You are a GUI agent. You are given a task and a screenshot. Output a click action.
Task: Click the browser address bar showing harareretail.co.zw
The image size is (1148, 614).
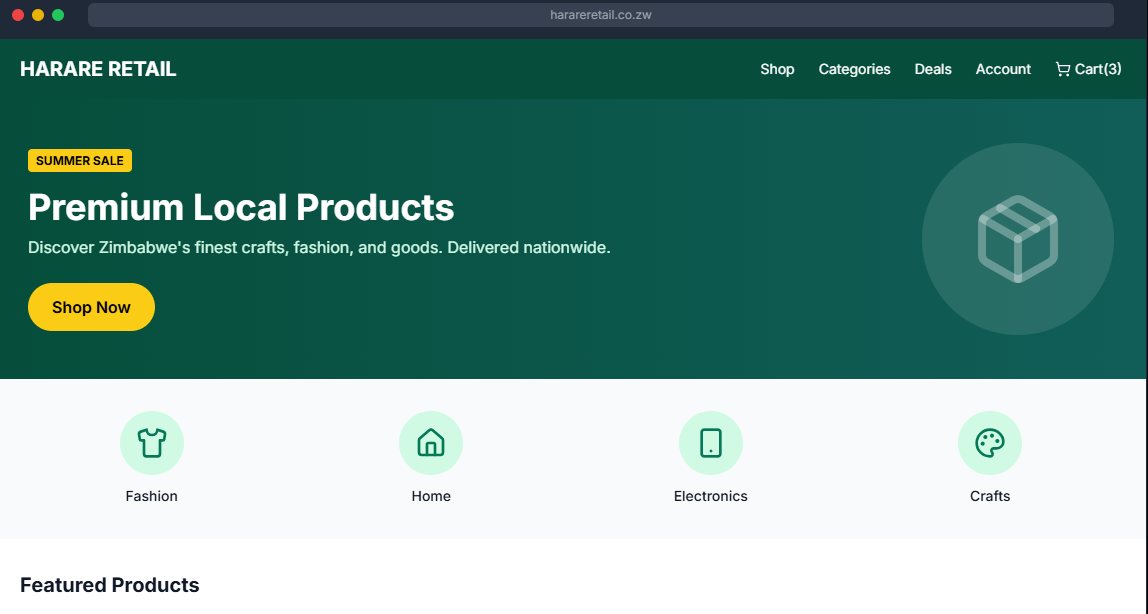600,14
